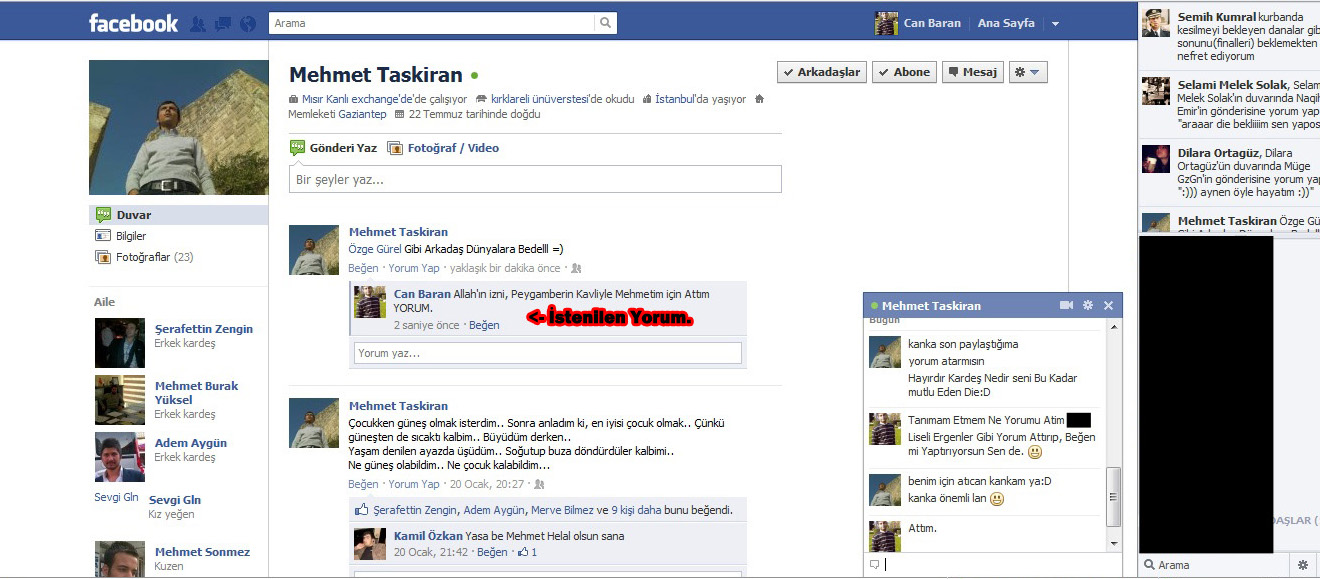The width and height of the screenshot is (1320, 579).
Task: Click Ana Sayfa link in top bar
Action: 1005,23
